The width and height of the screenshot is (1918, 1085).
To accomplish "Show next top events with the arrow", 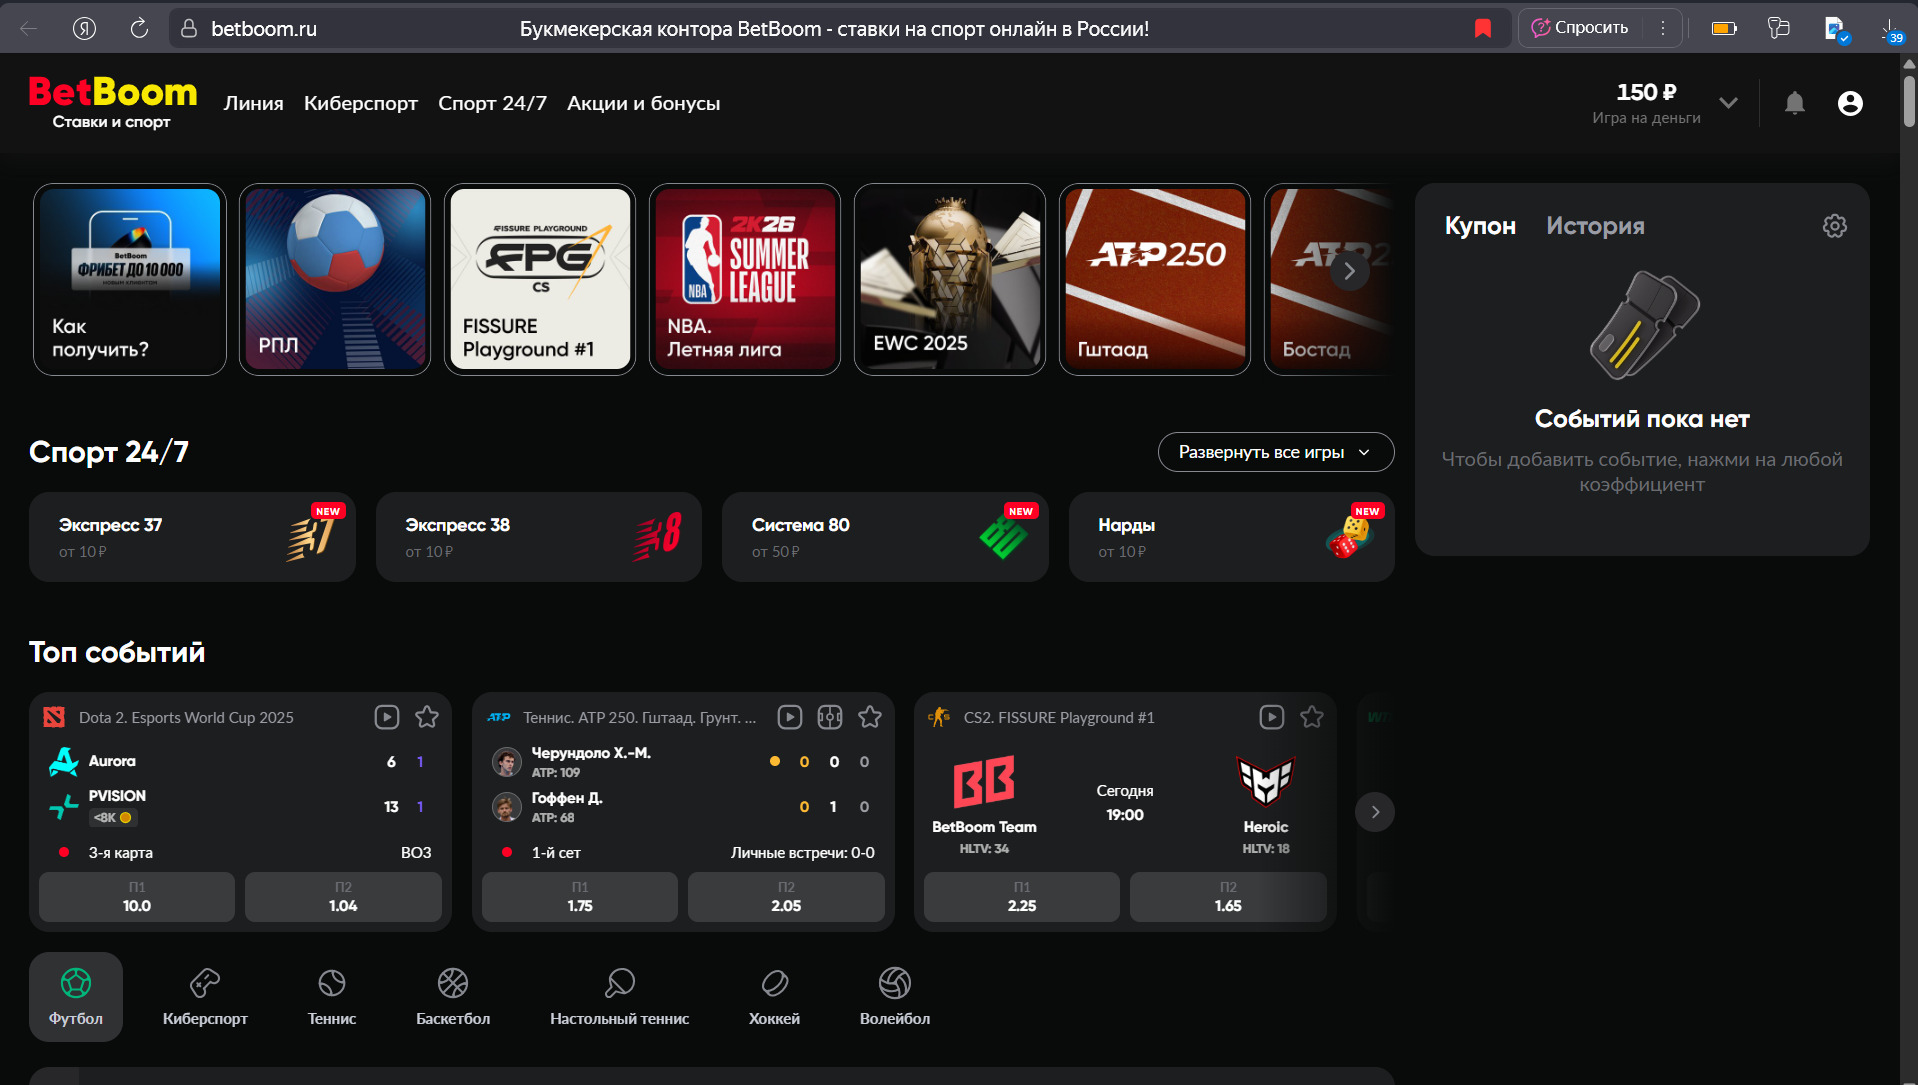I will tap(1375, 812).
